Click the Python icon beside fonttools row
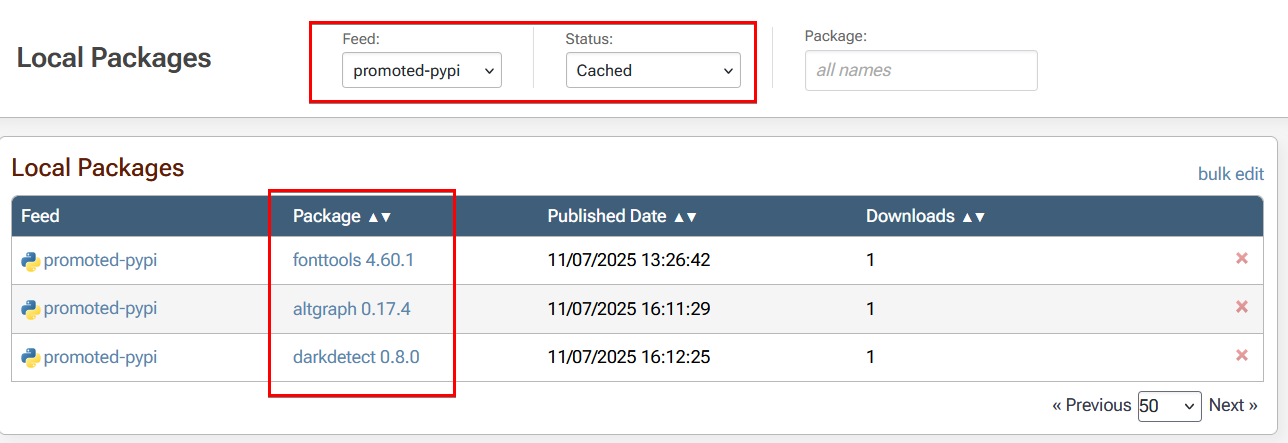 [x=30, y=261]
